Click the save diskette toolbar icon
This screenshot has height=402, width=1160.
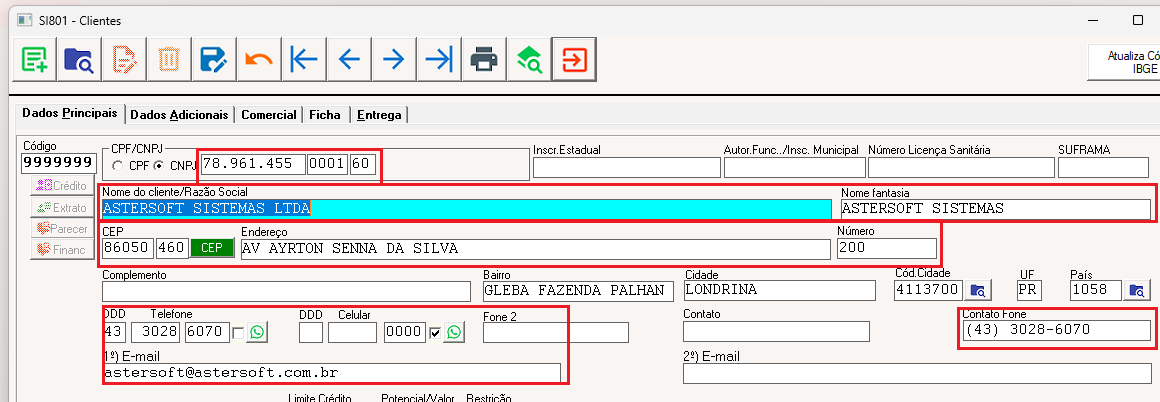[214, 59]
